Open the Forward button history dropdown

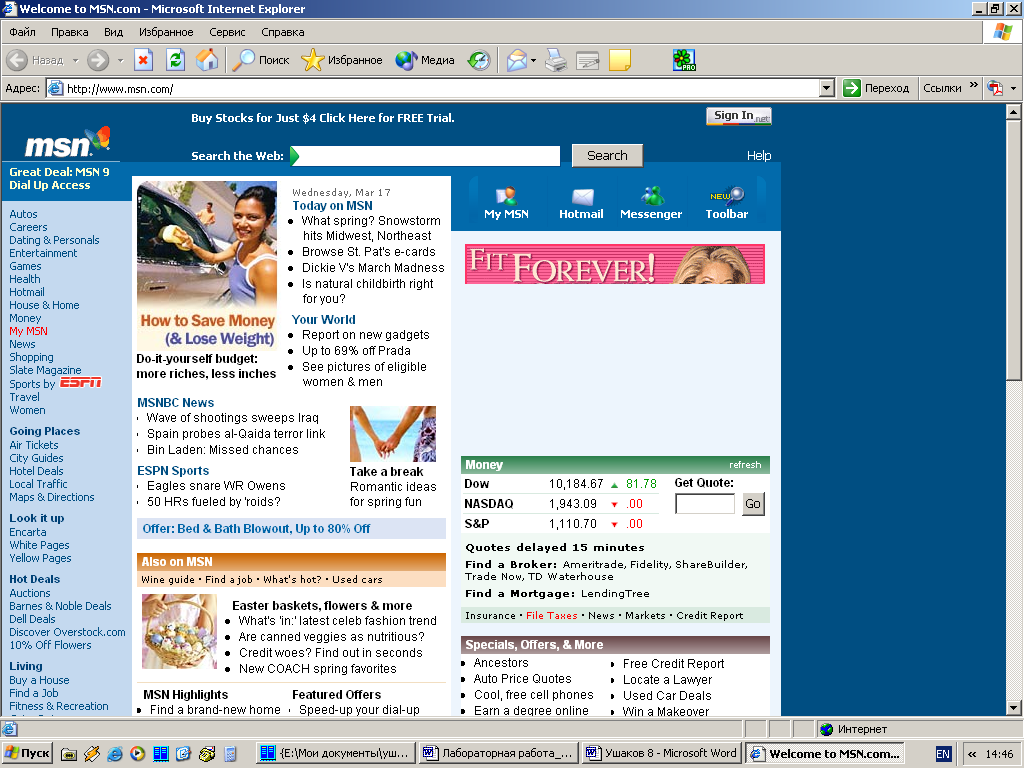pyautogui.click(x=120, y=60)
